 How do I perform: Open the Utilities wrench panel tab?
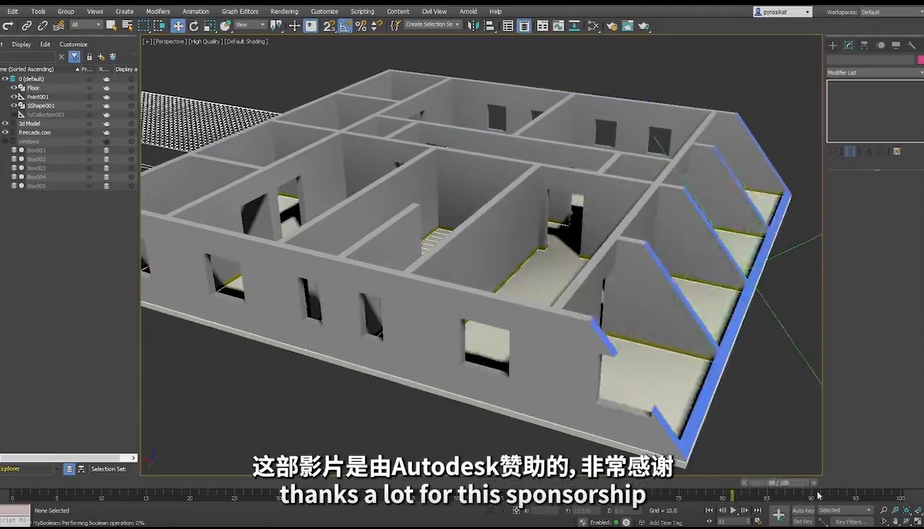[912, 45]
